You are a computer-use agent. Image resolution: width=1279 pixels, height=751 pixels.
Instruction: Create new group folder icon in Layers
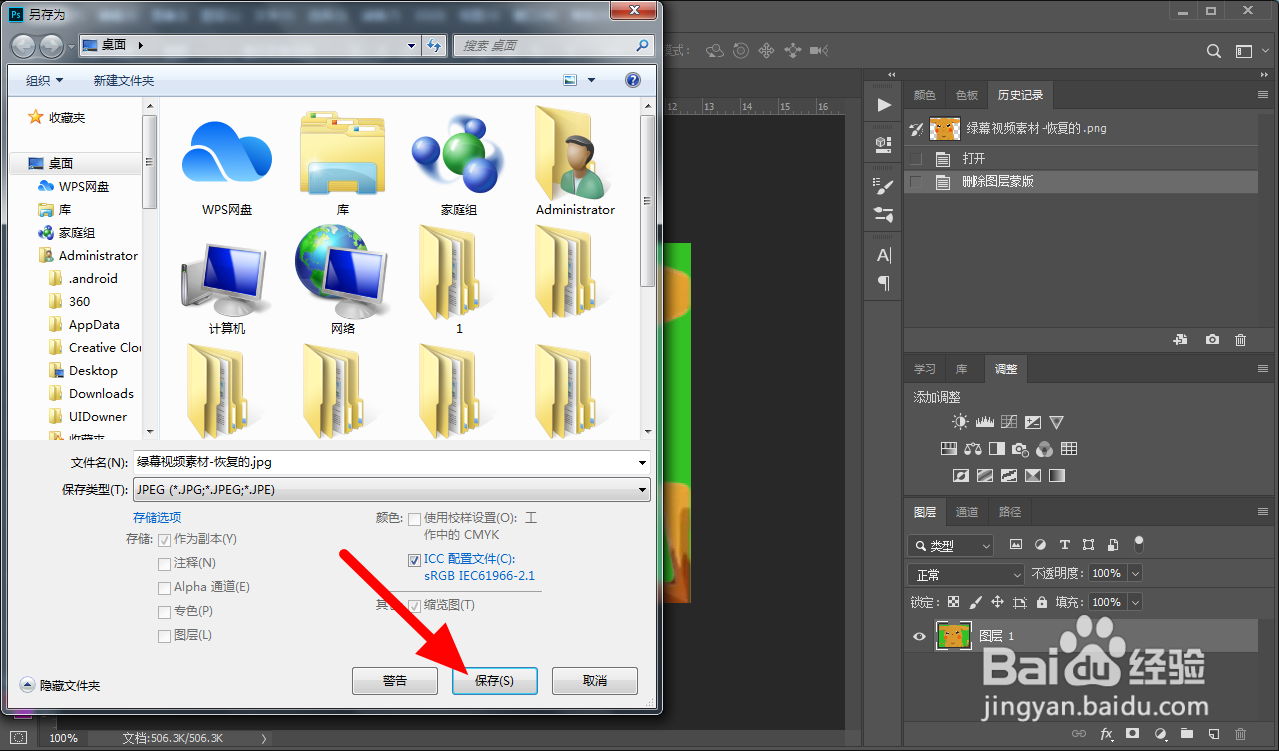tap(1186, 734)
